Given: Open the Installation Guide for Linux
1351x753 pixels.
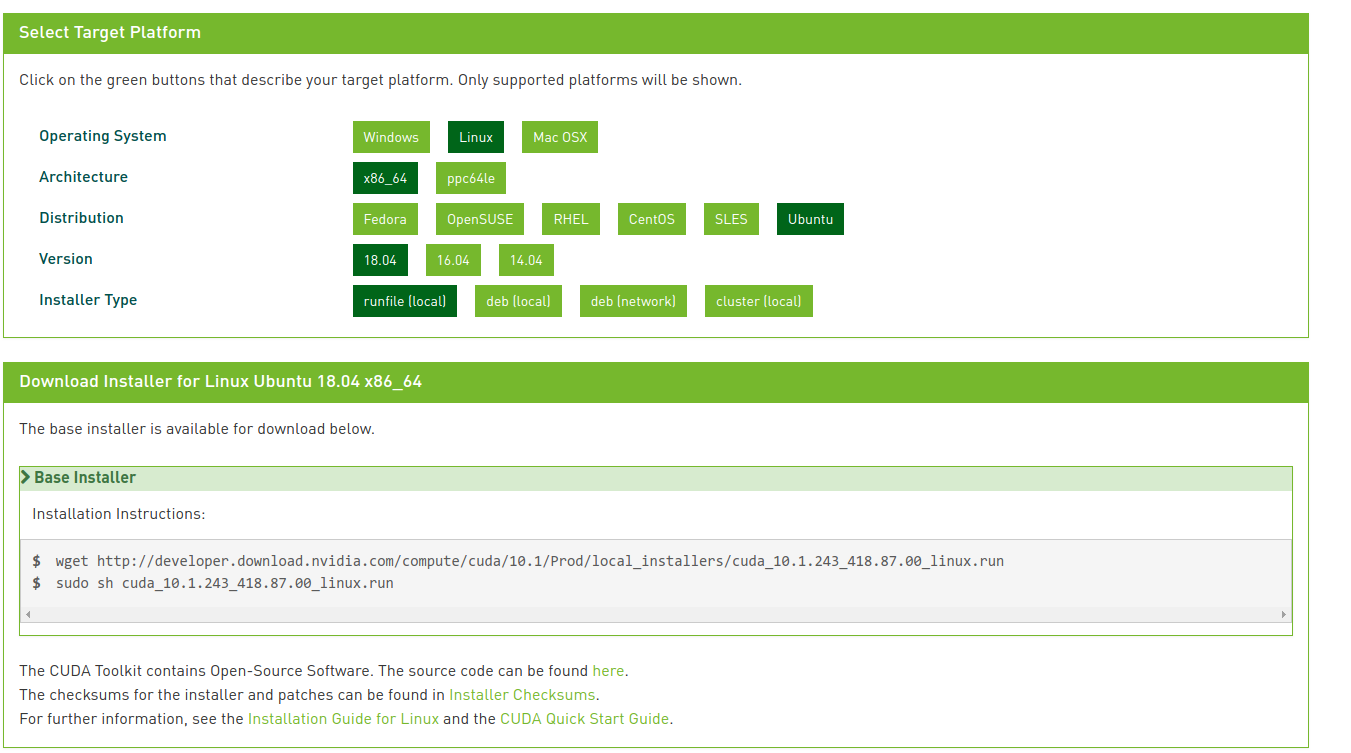Looking at the screenshot, I should 343,719.
